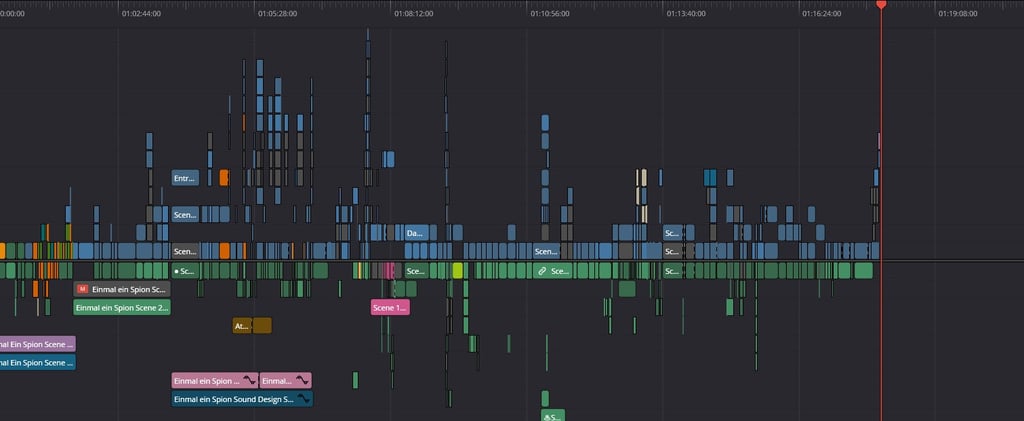This screenshot has width=1024, height=421.
Task: Select the teal Ein Spion Scene clip
Action: click(x=38, y=362)
